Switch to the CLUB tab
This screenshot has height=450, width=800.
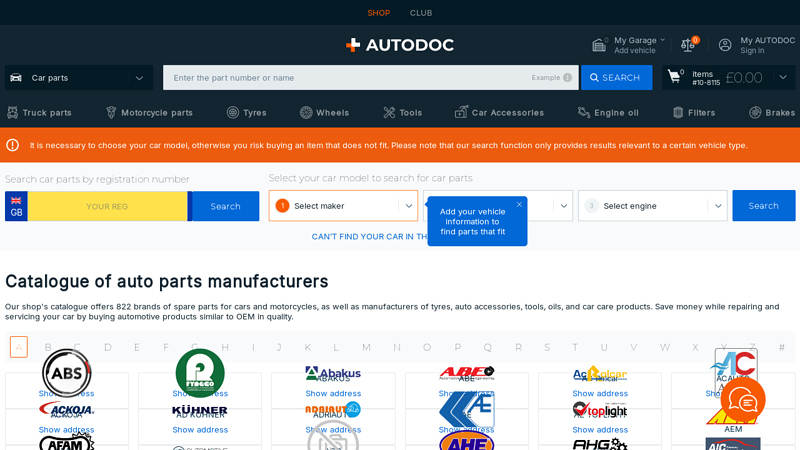click(421, 13)
